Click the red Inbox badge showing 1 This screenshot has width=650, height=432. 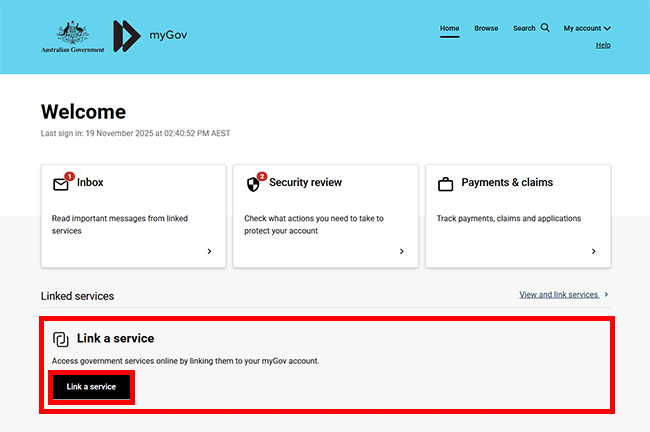[69, 177]
